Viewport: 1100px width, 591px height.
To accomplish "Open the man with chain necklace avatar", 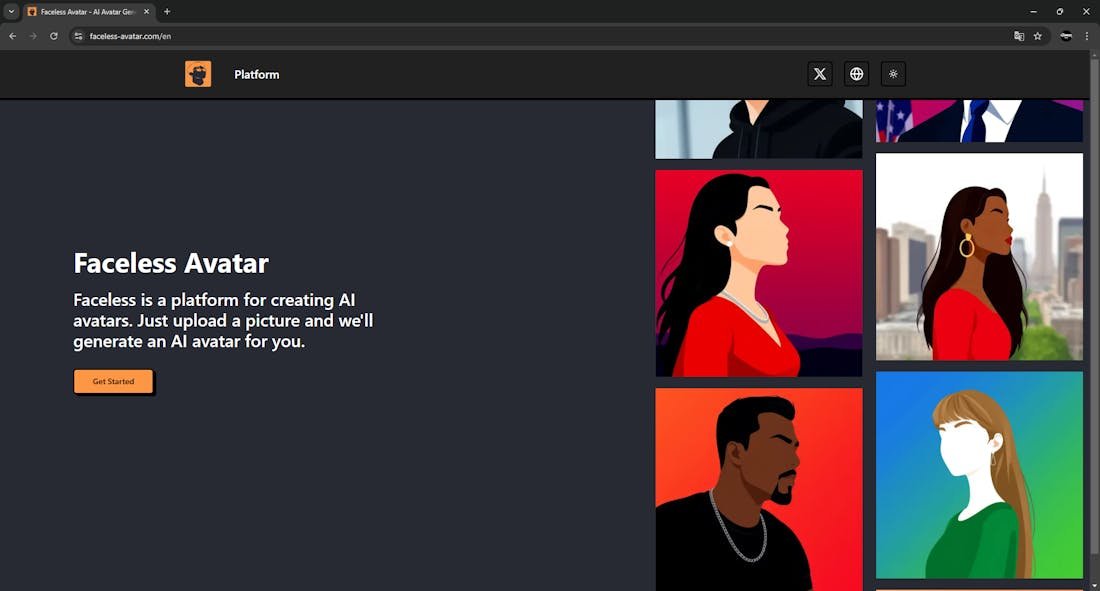I will (758, 489).
